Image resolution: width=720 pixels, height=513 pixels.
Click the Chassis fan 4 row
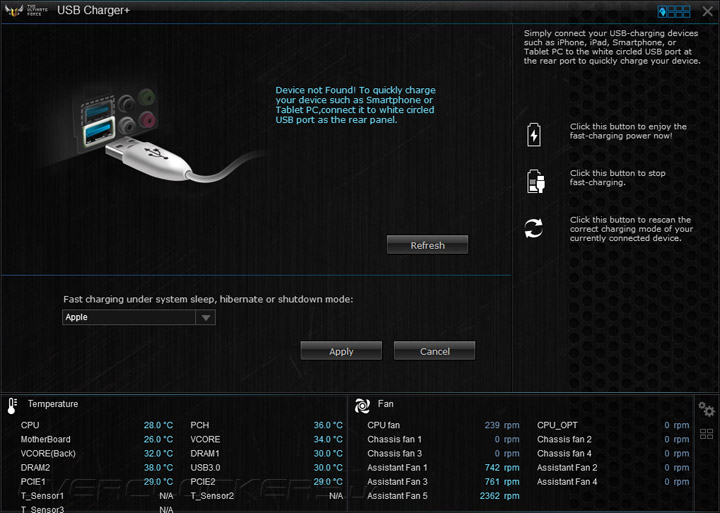(613, 454)
